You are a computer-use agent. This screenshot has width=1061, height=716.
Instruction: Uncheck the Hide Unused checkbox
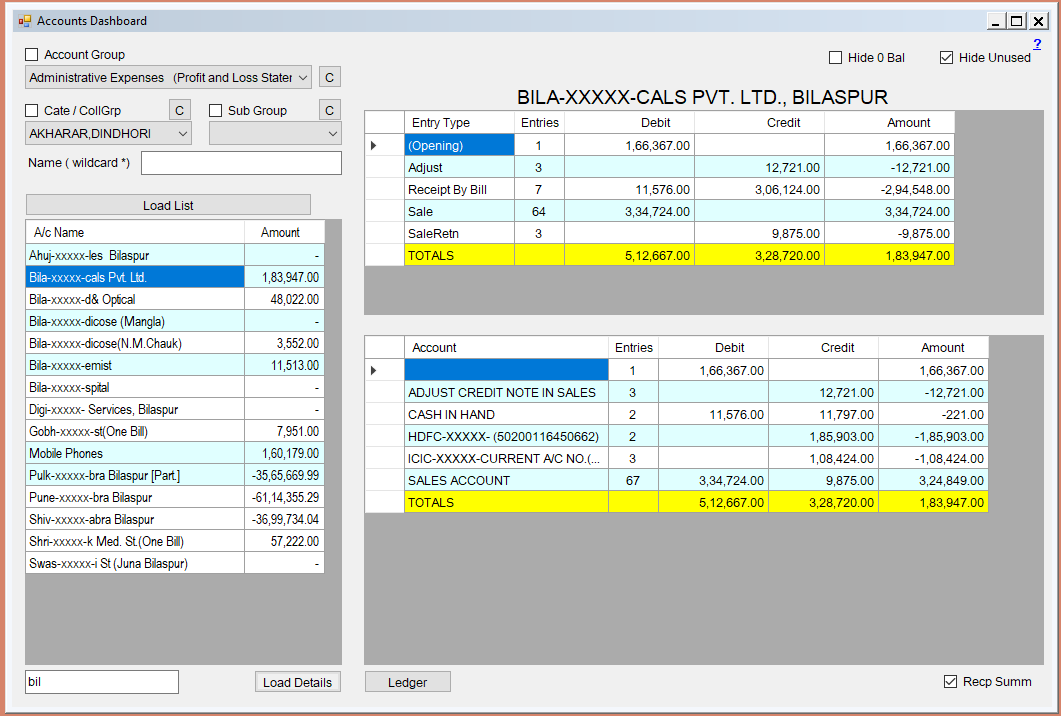(x=947, y=58)
